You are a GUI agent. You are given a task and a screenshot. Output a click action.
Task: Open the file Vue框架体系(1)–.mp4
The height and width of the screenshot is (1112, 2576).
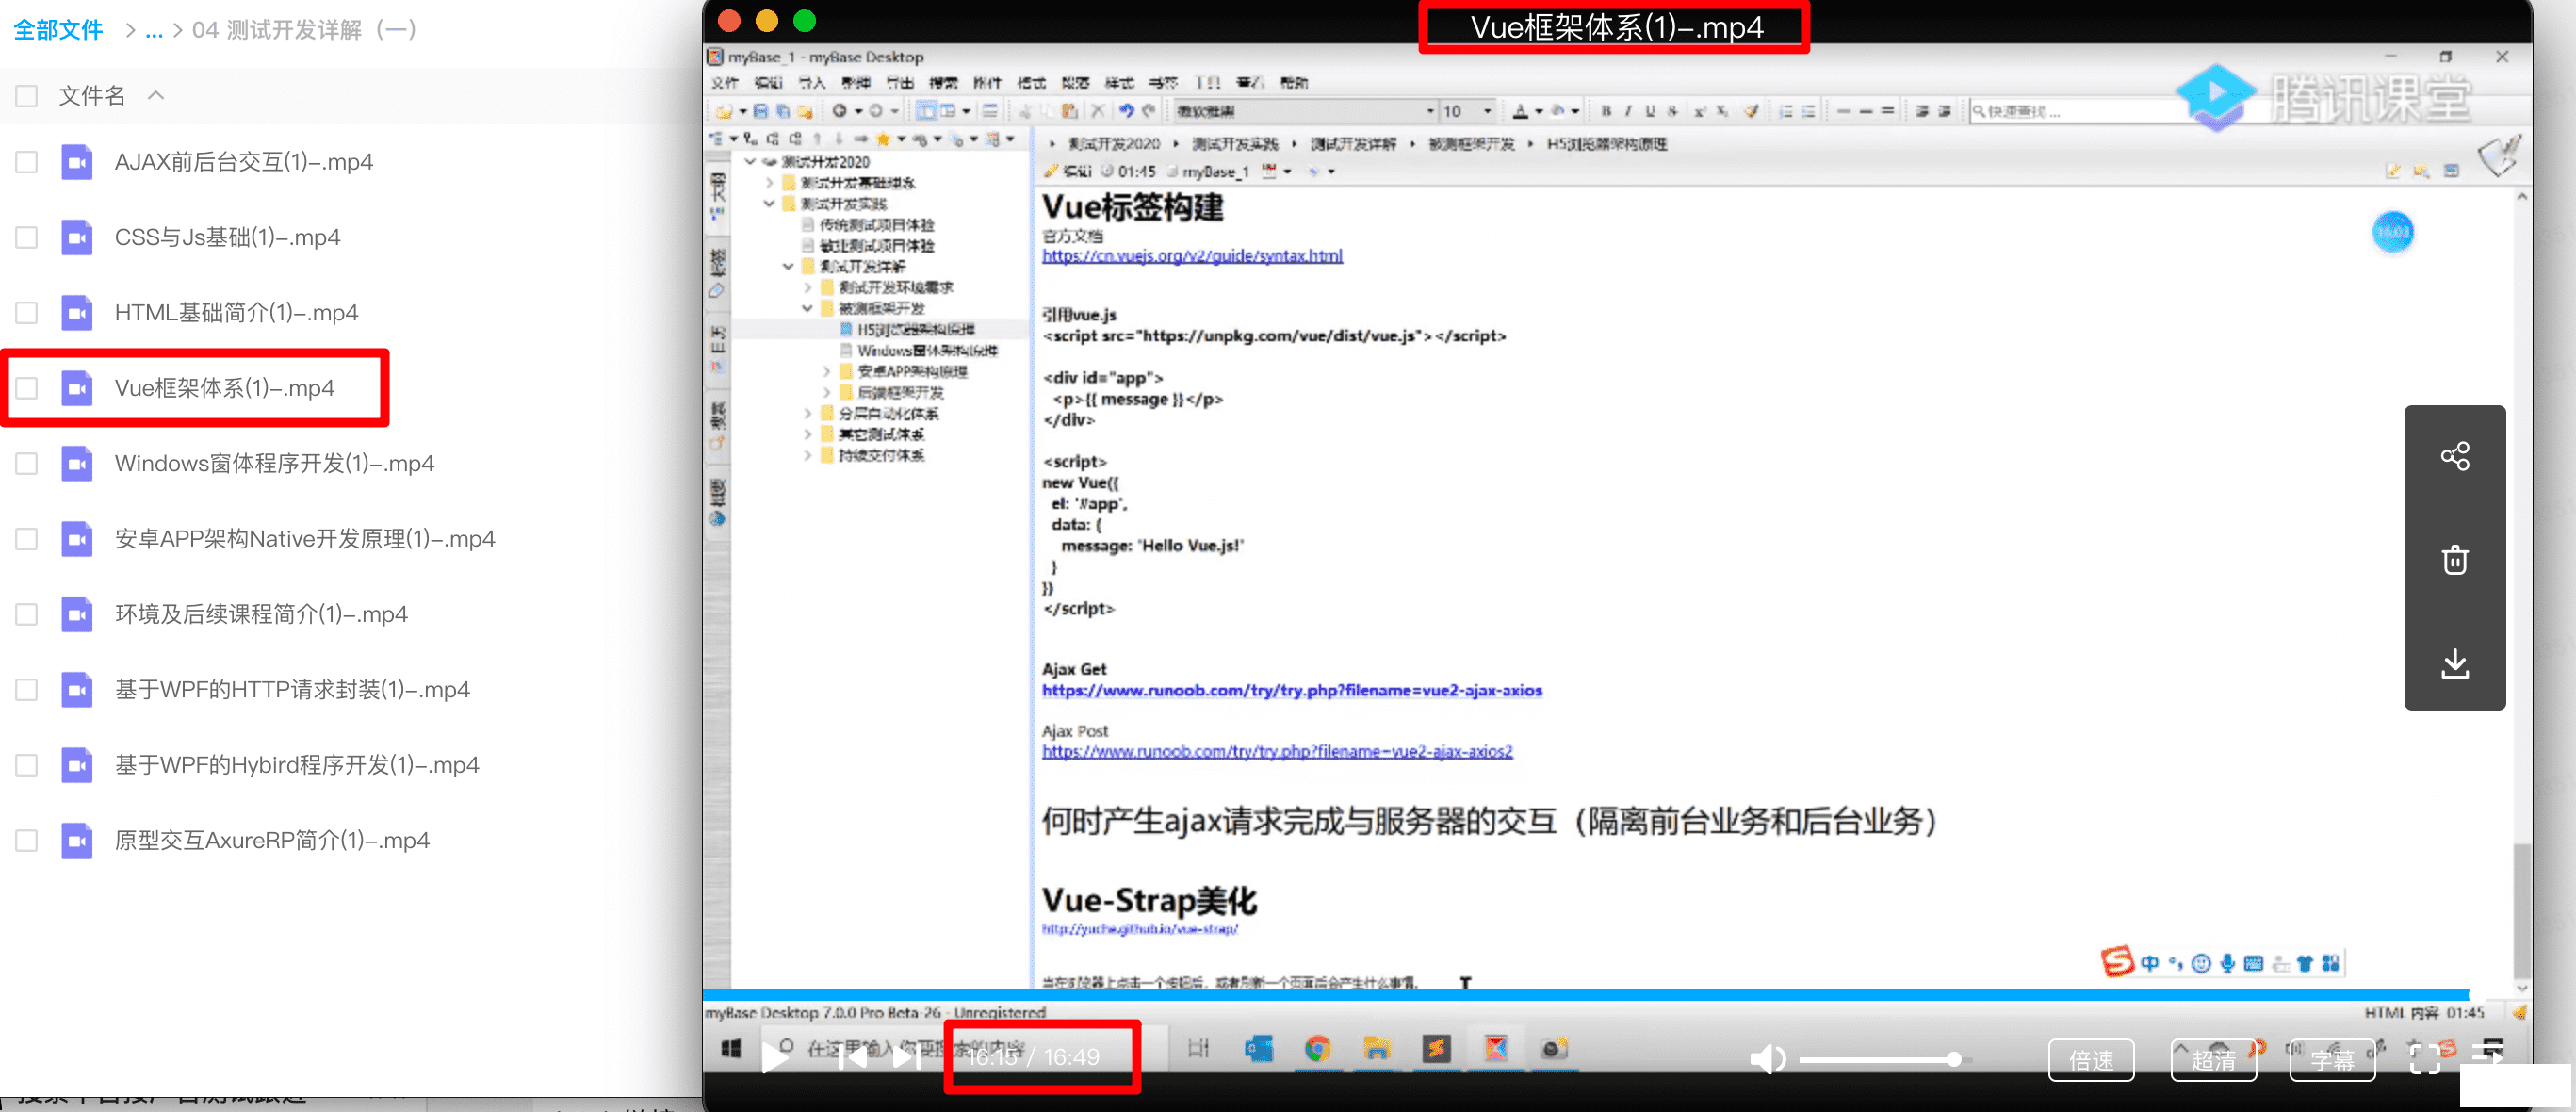(224, 388)
